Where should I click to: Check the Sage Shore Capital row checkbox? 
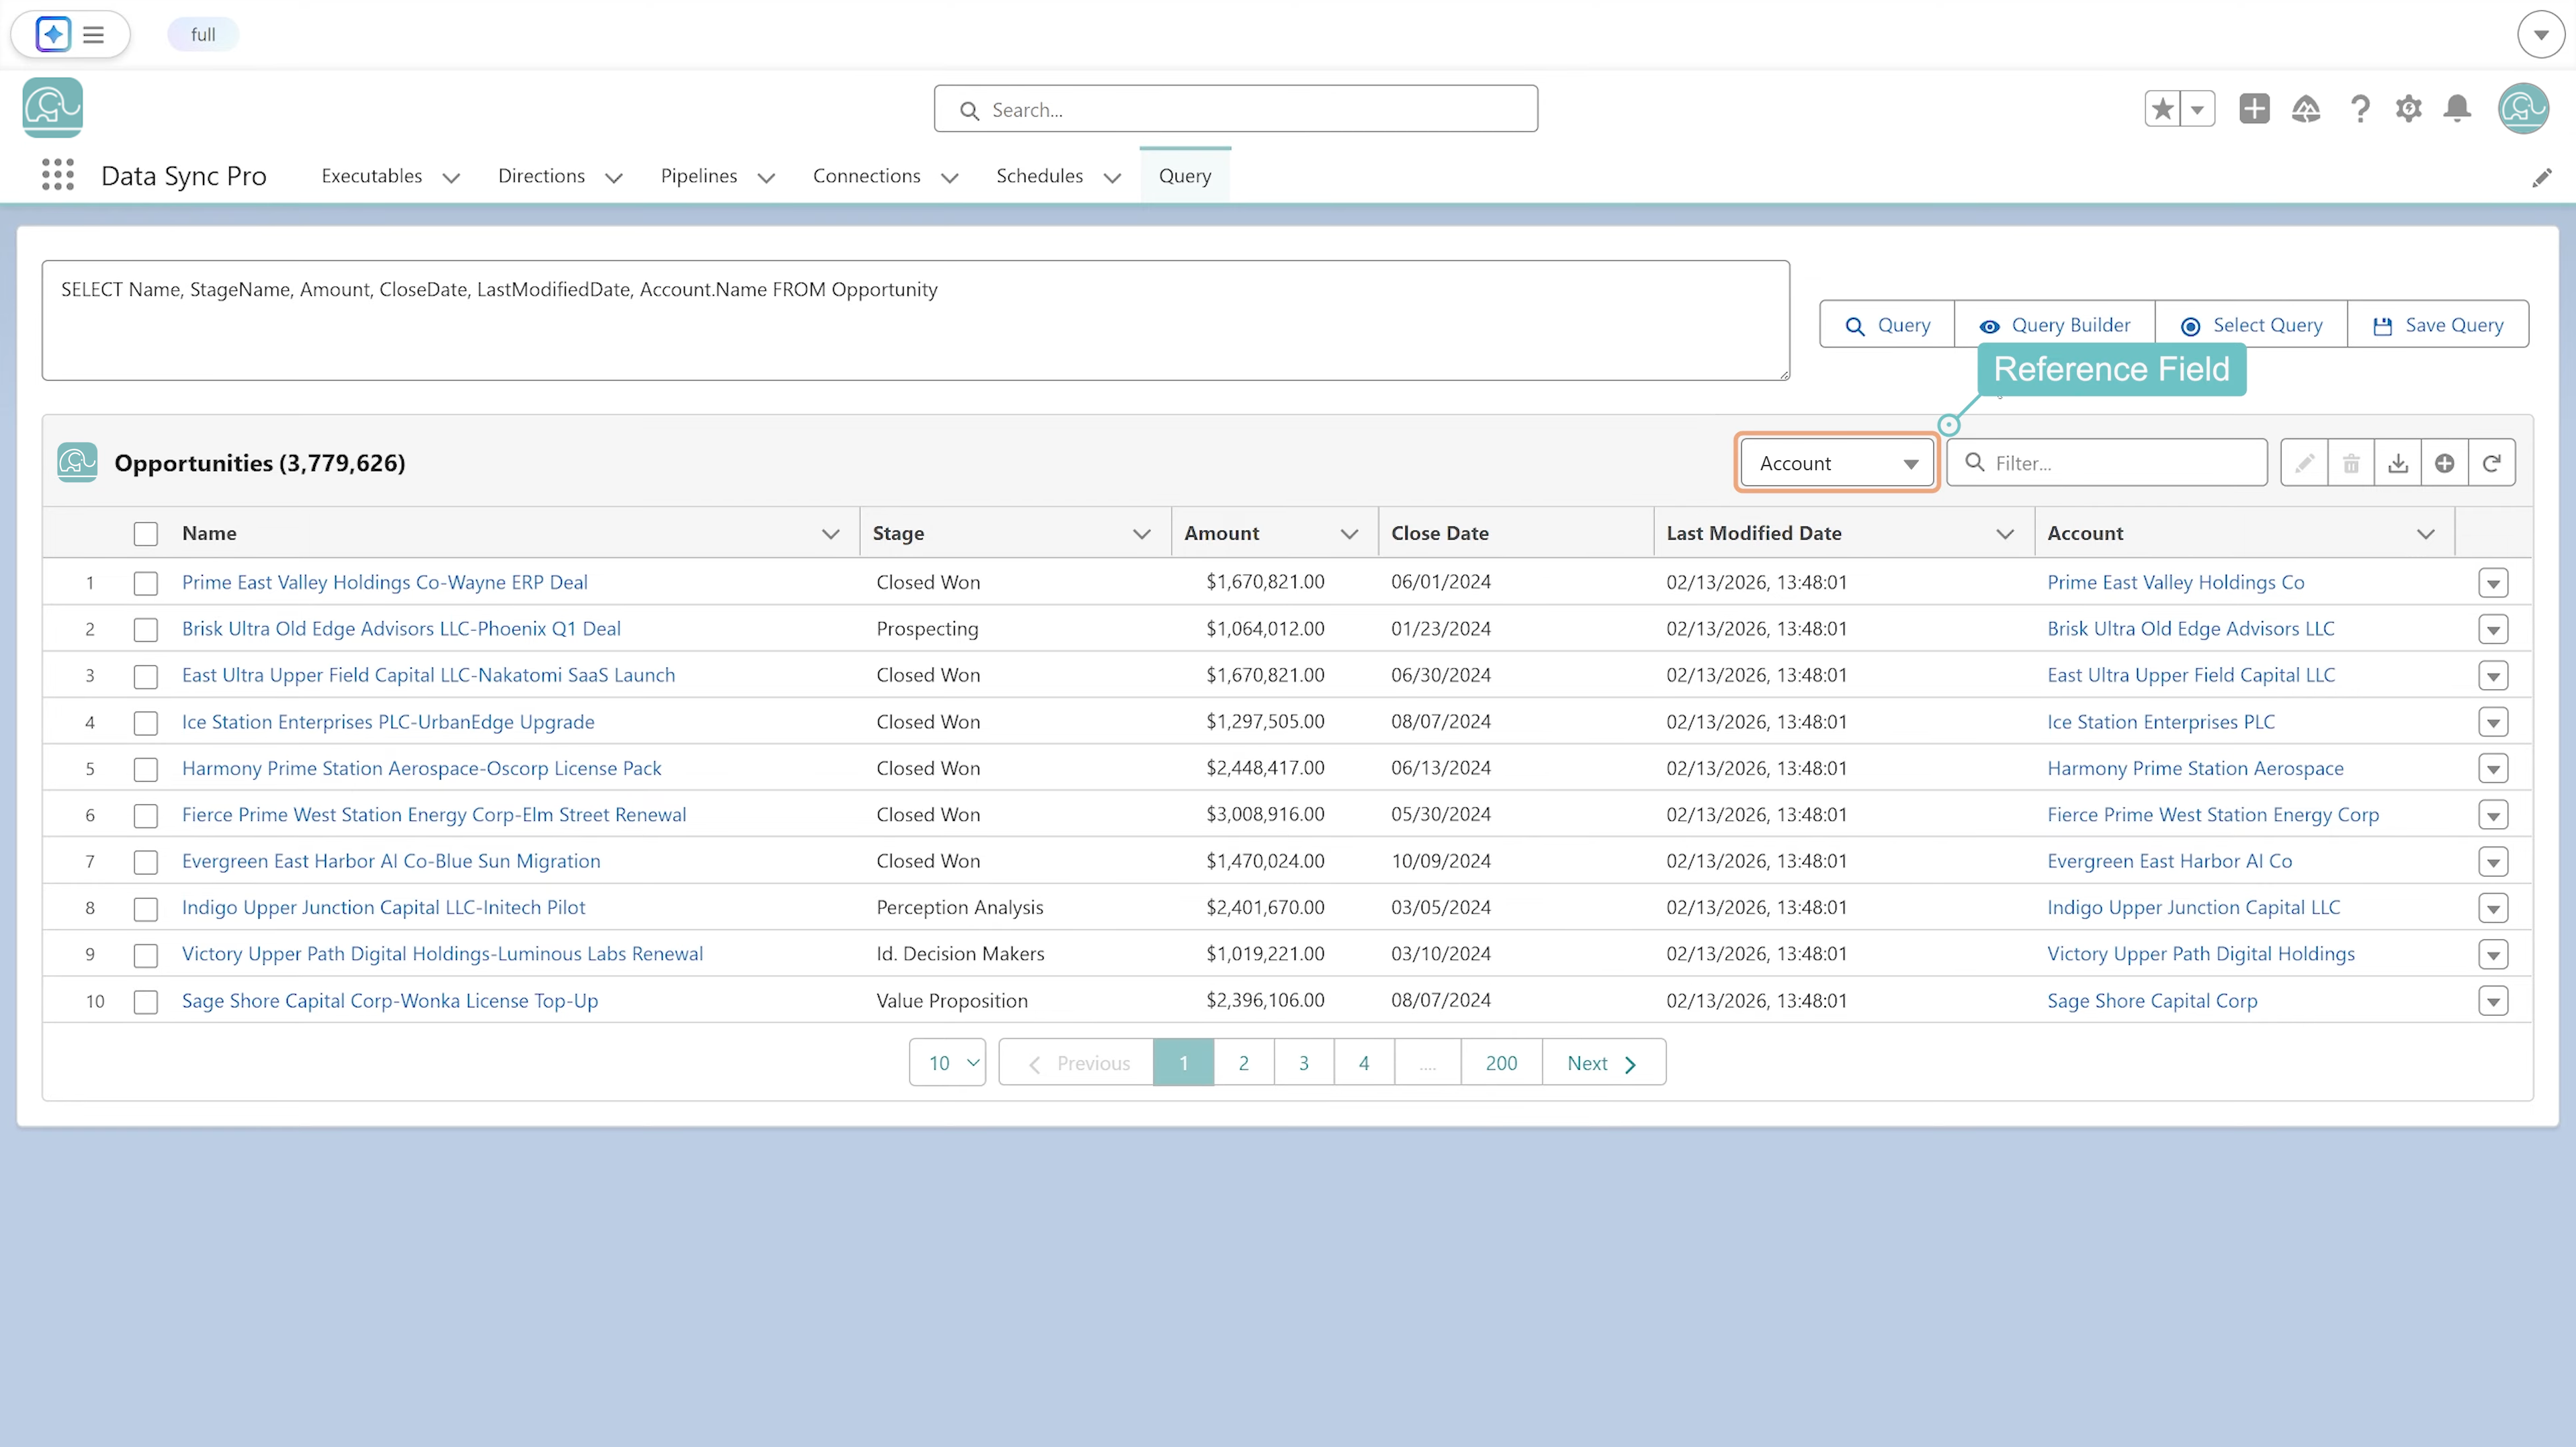click(x=146, y=1001)
